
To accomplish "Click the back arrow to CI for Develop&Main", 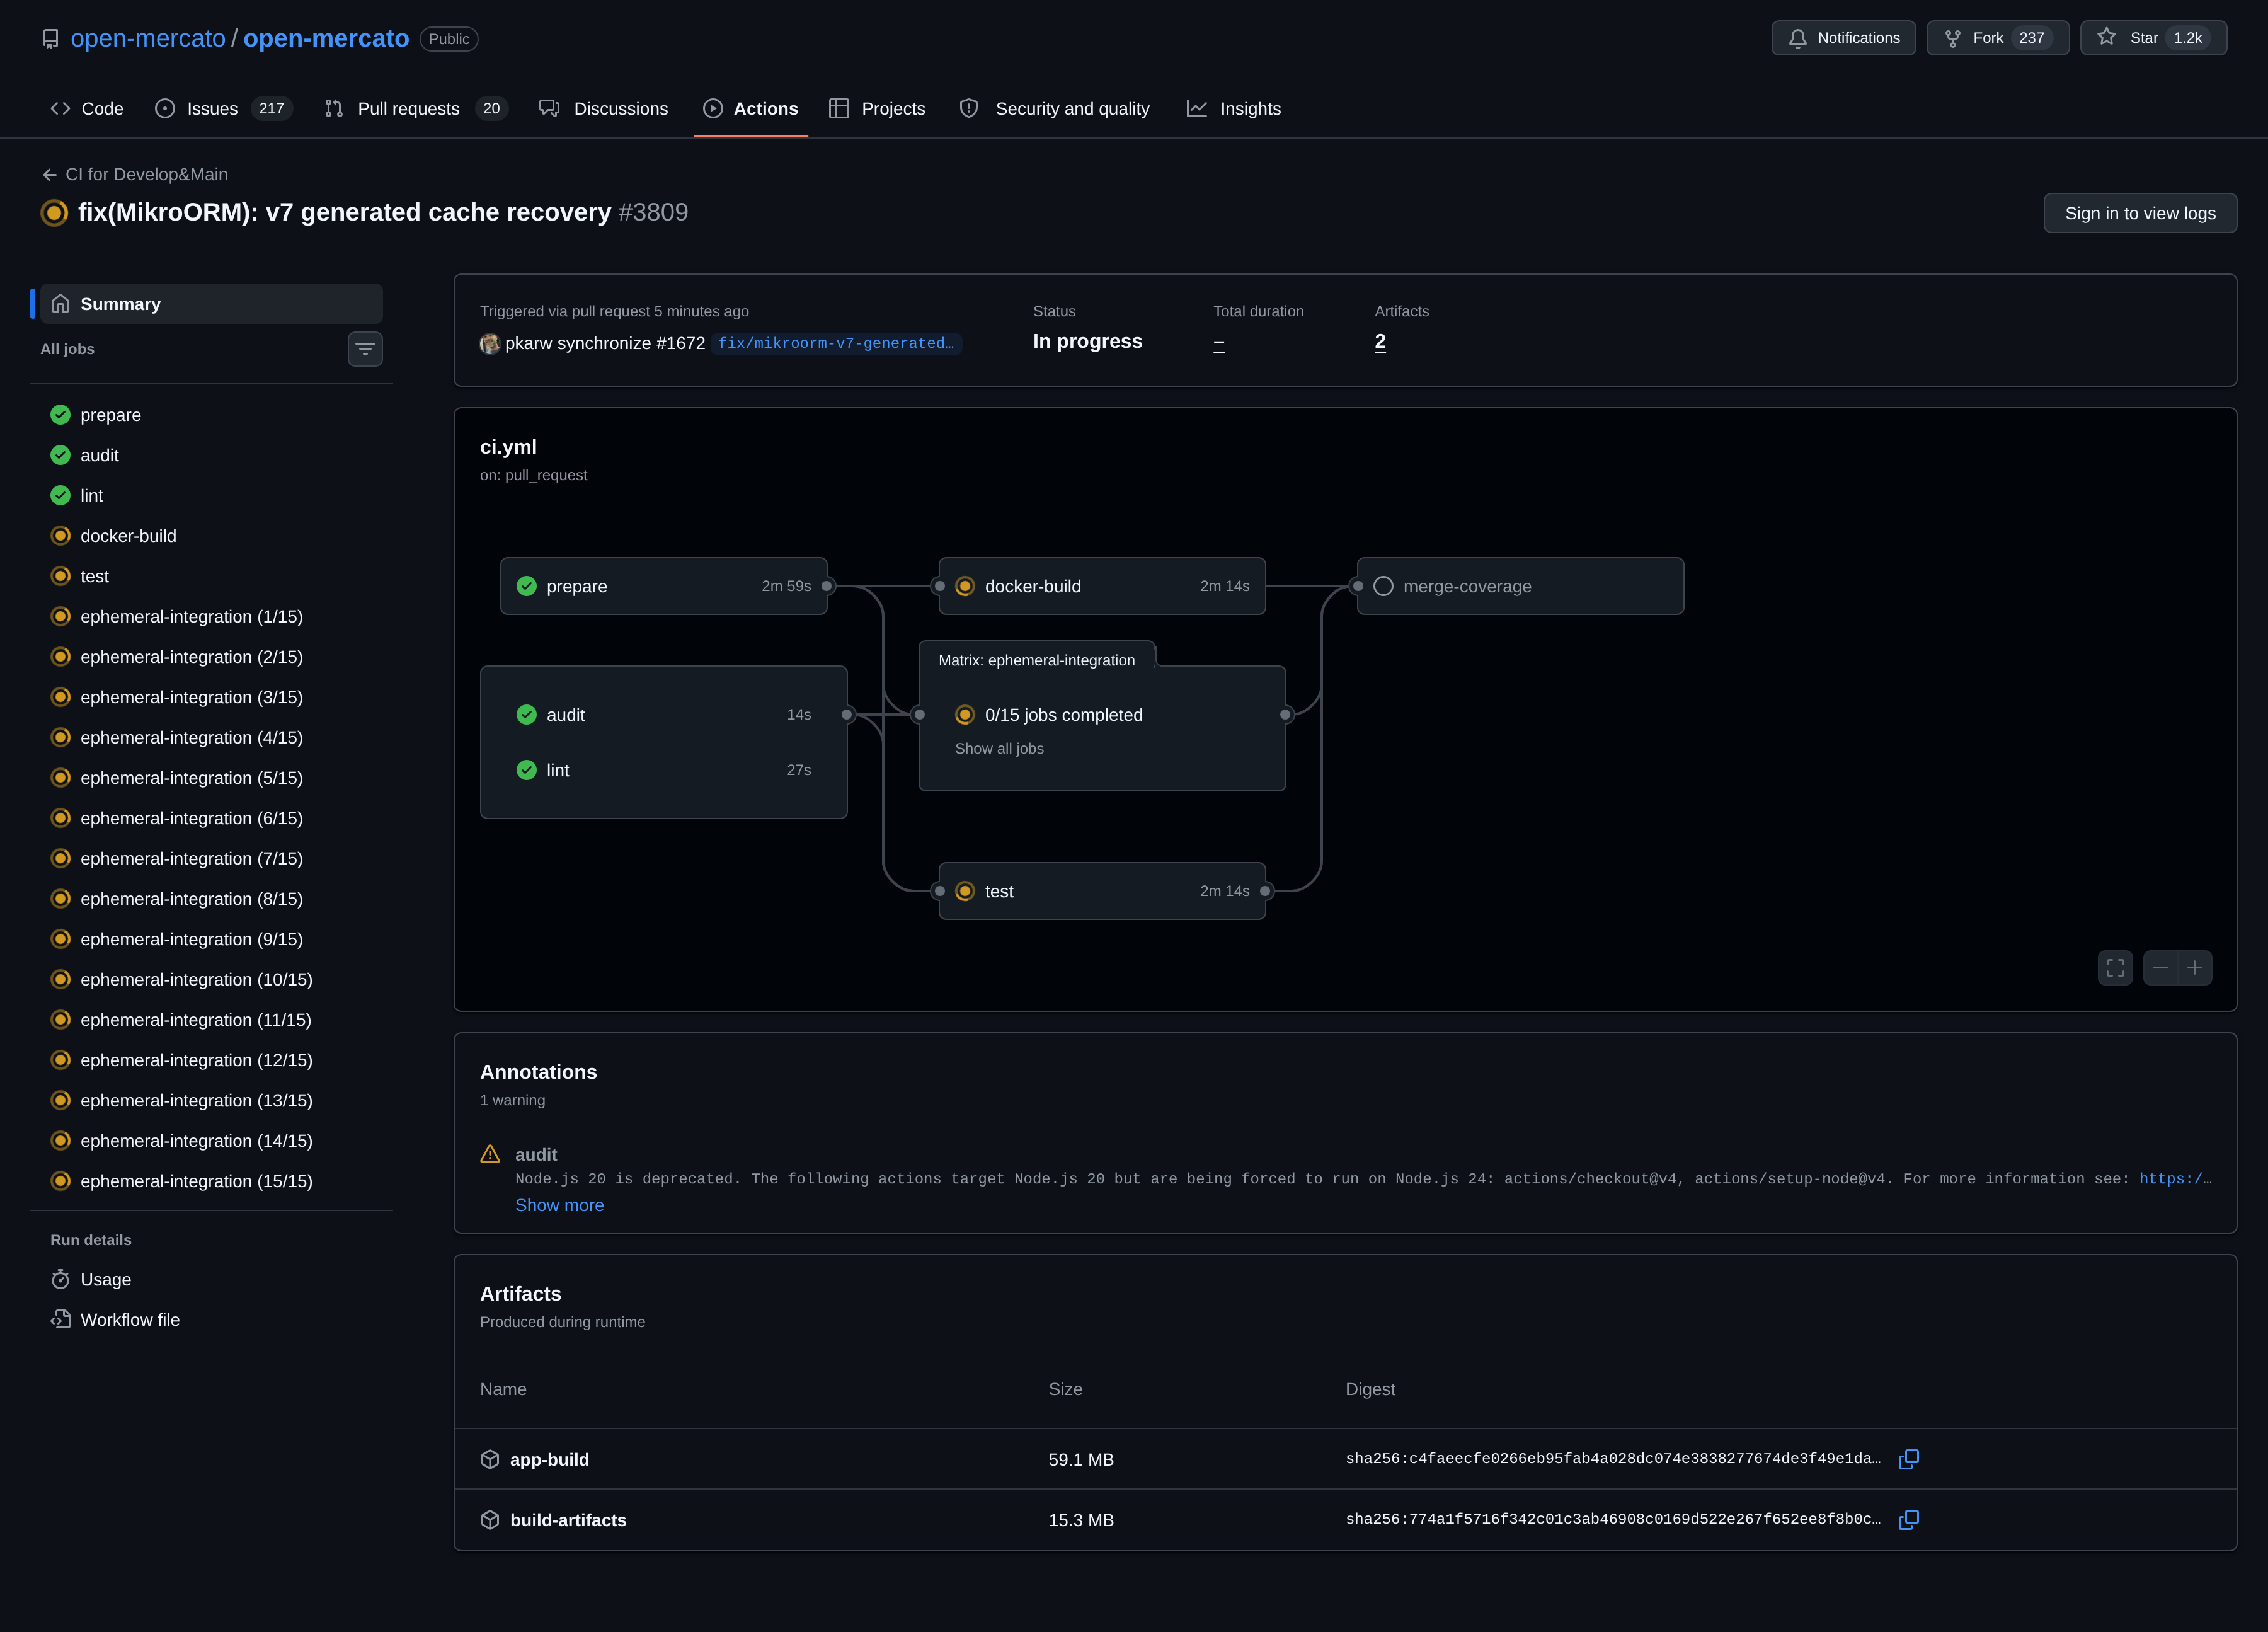I will [49, 175].
